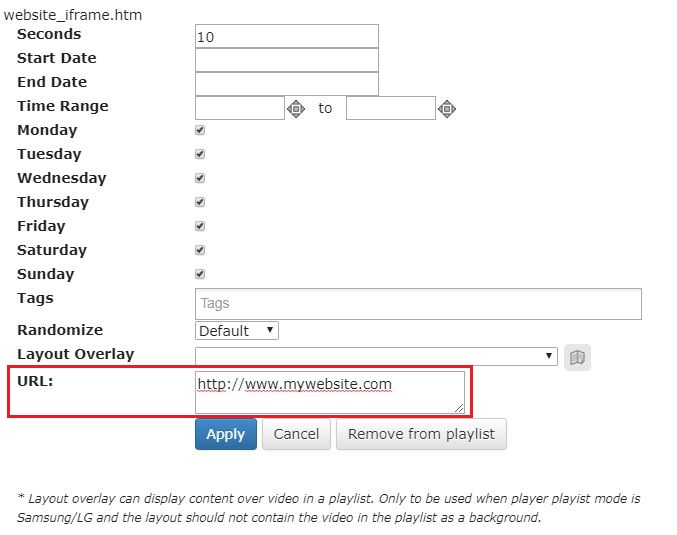This screenshot has height=535, width=677.
Task: Click into the Seconds input field
Action: tap(287, 36)
